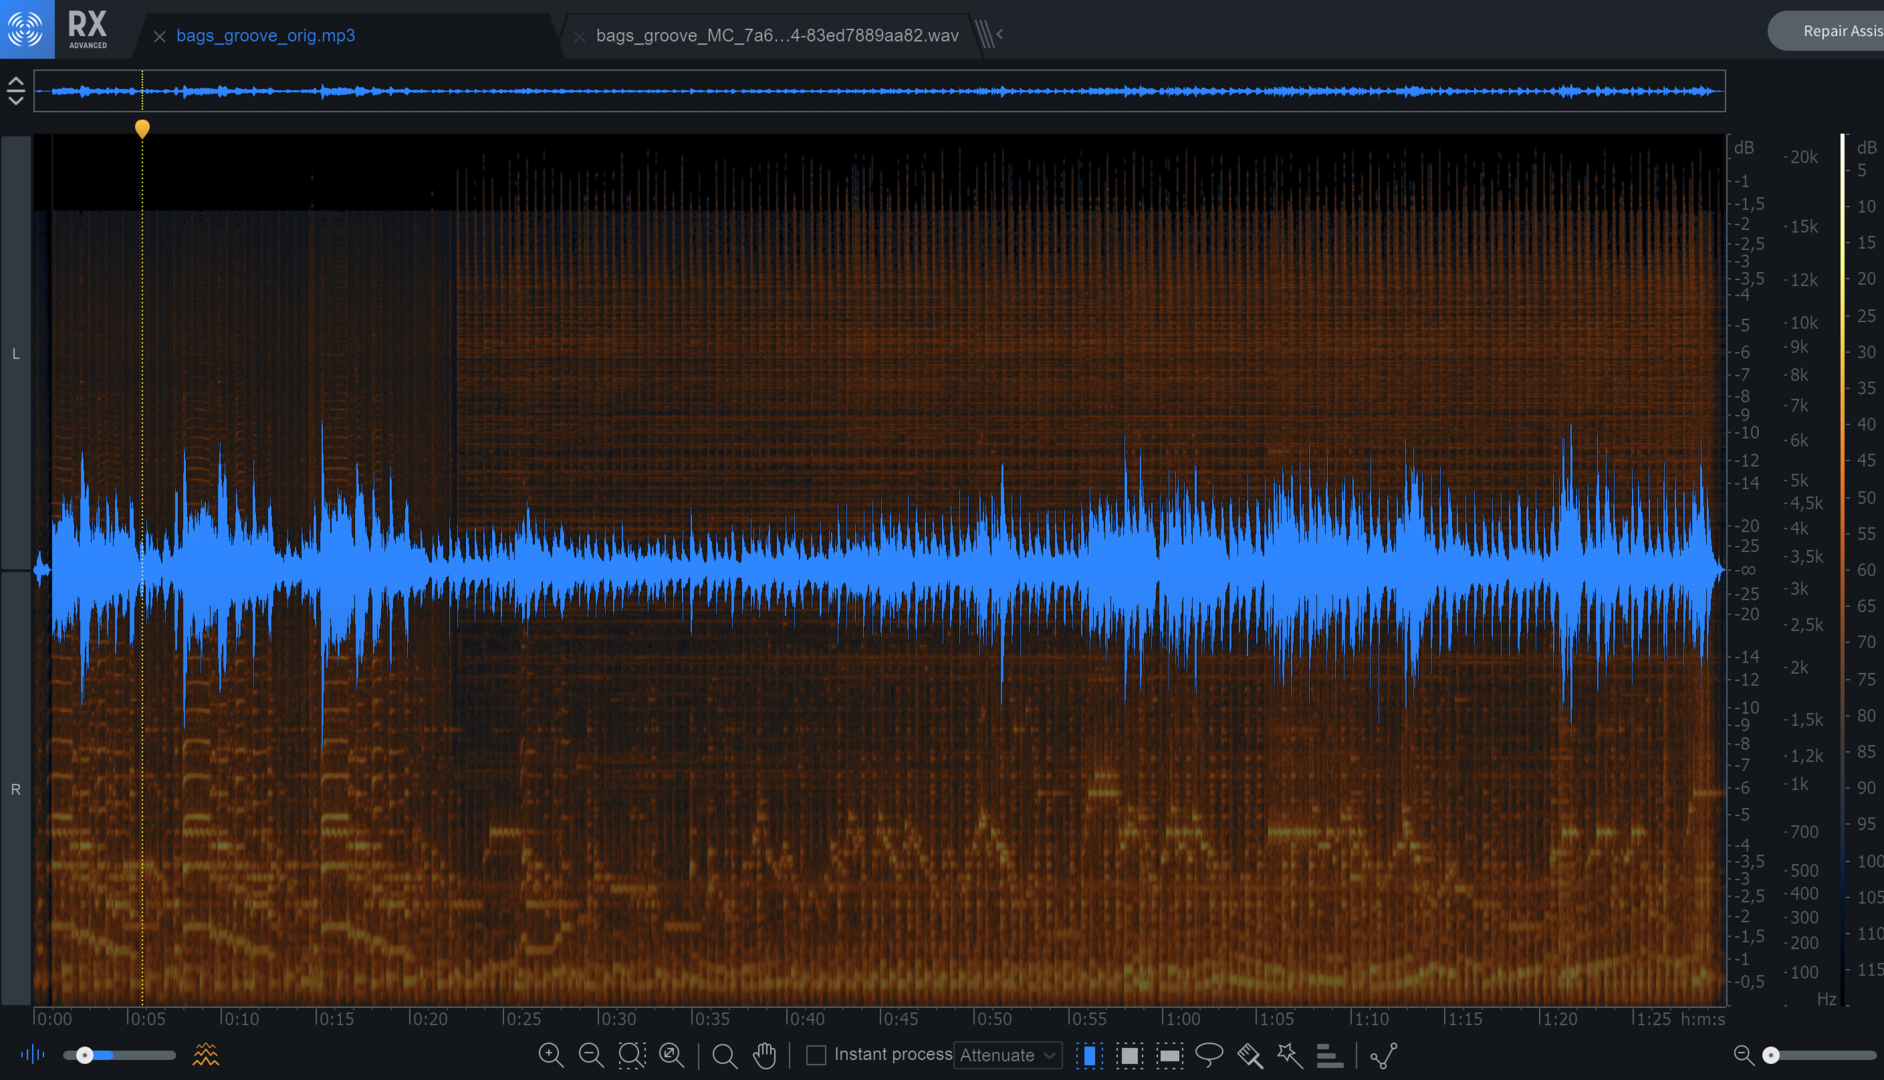1884x1080 pixels.
Task: Click the h:m:s time format label
Action: tap(1703, 1019)
